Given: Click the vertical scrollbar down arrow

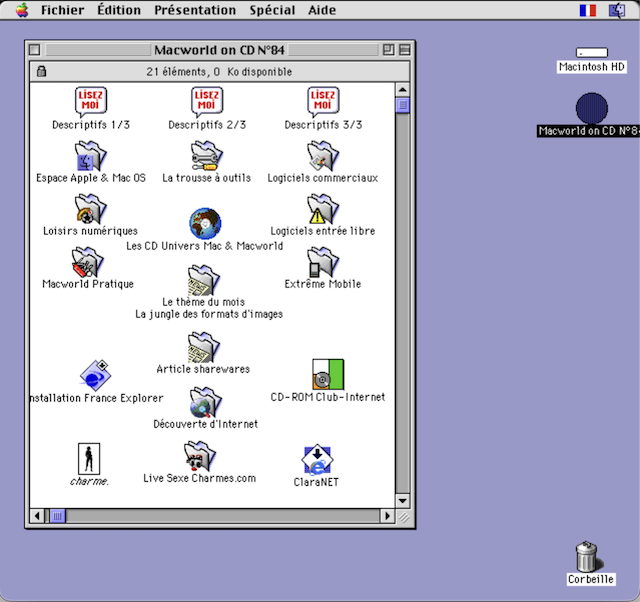Looking at the screenshot, I should pos(402,501).
